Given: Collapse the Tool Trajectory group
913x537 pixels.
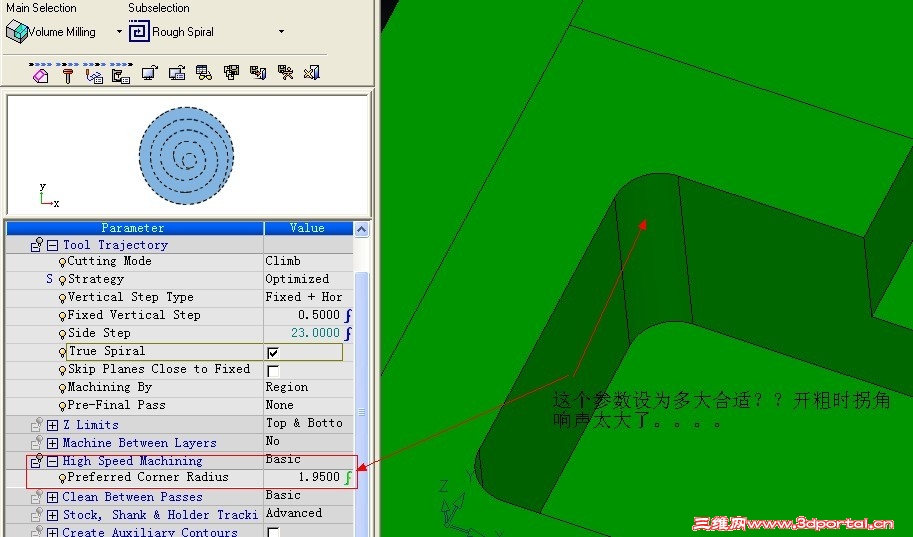Looking at the screenshot, I should click(x=52, y=246).
